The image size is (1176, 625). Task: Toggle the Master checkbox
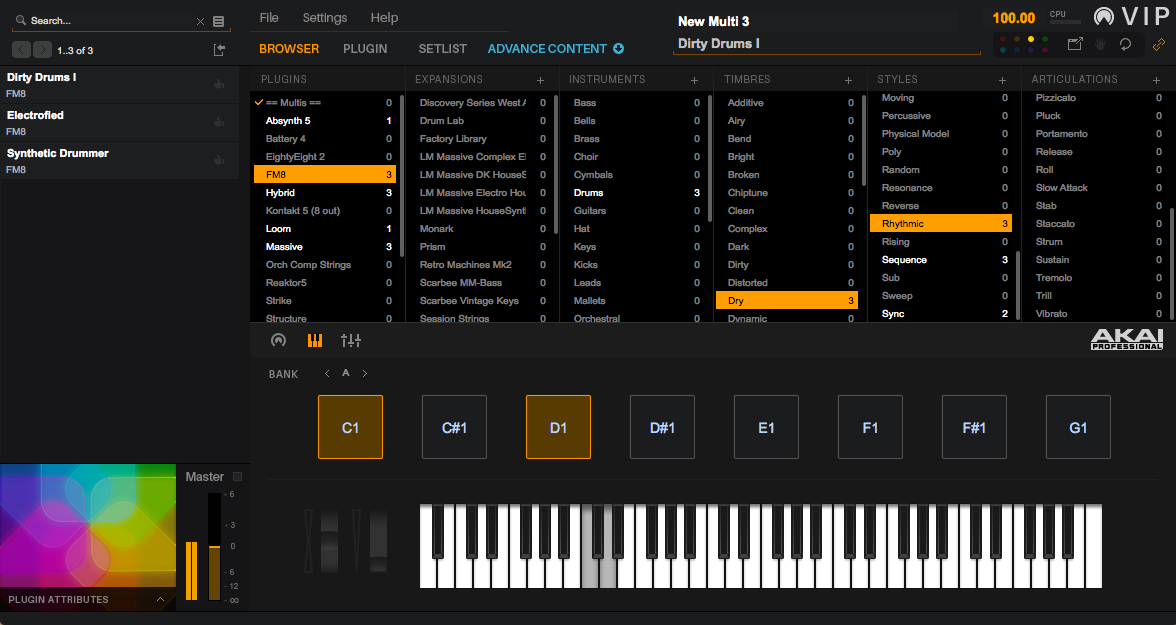pyautogui.click(x=238, y=476)
